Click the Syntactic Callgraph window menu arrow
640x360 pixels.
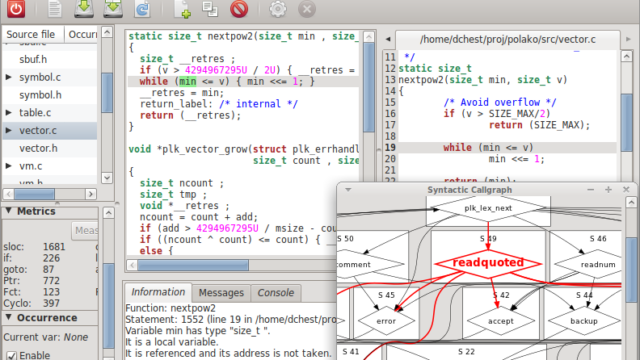pyautogui.click(x=348, y=190)
